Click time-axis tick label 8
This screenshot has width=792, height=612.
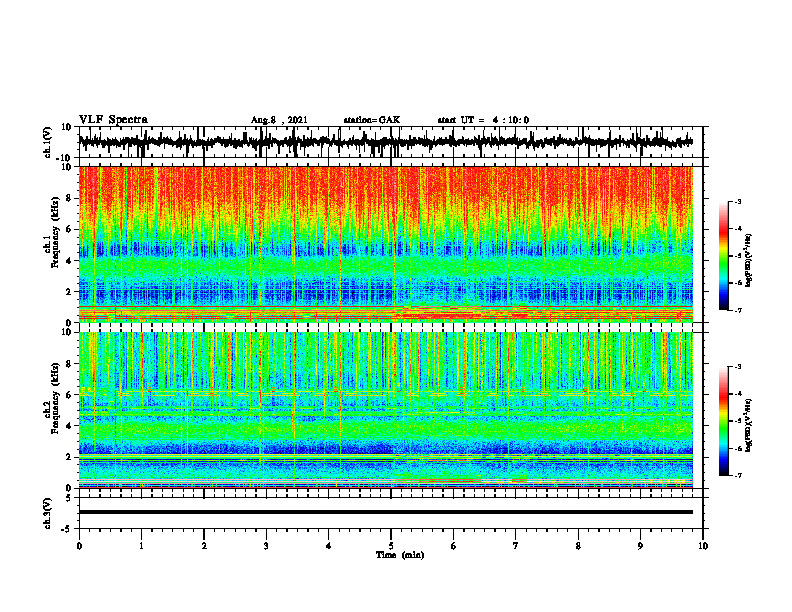[x=578, y=546]
